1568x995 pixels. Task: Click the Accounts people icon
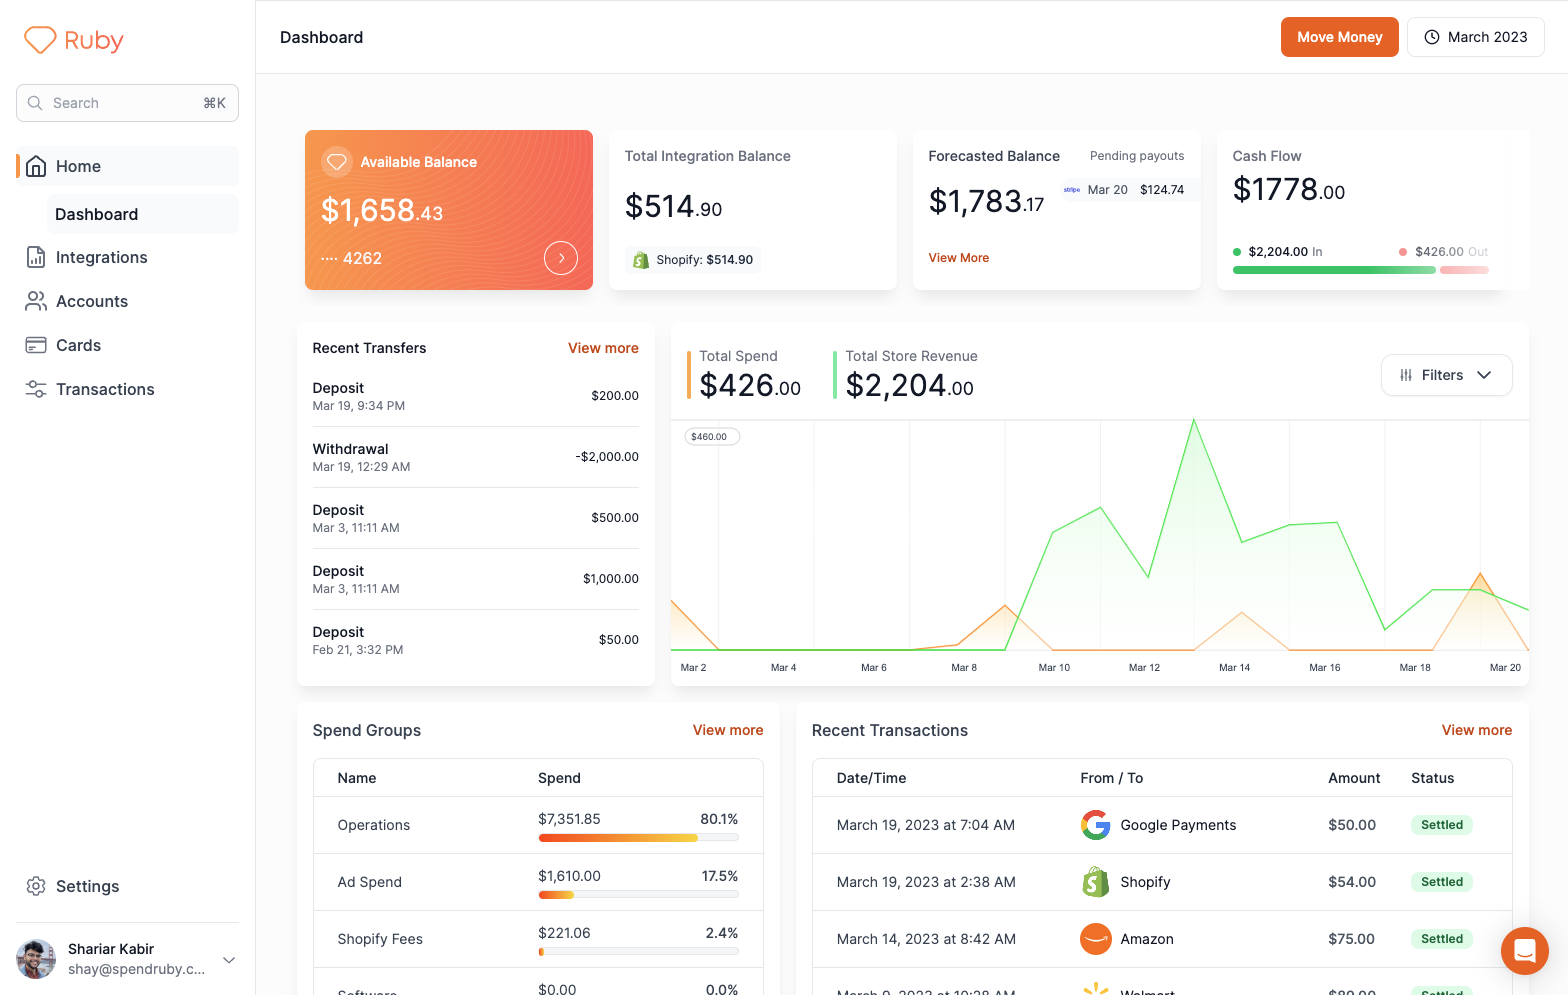pos(36,301)
